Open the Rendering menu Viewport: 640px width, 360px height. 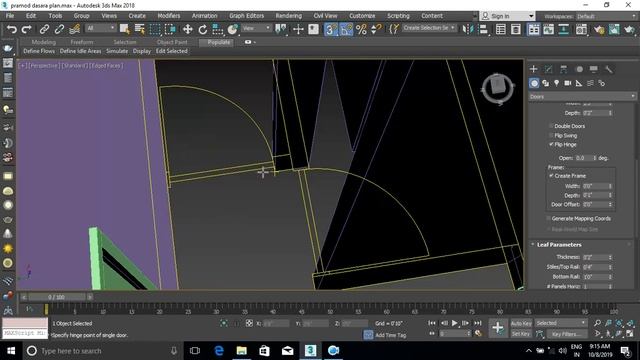coord(289,16)
